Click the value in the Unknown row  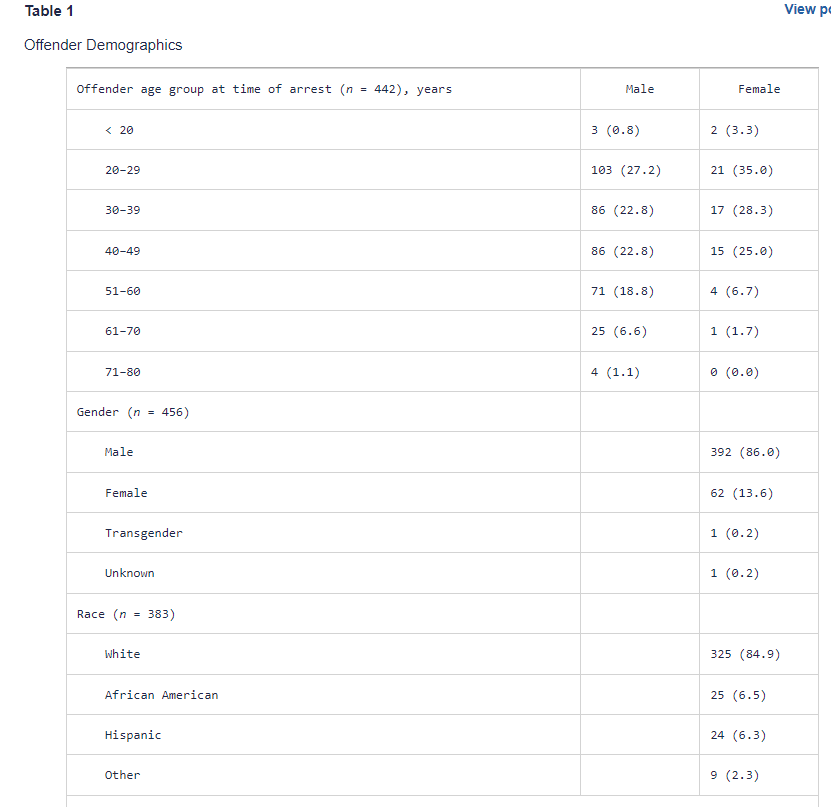(x=735, y=573)
